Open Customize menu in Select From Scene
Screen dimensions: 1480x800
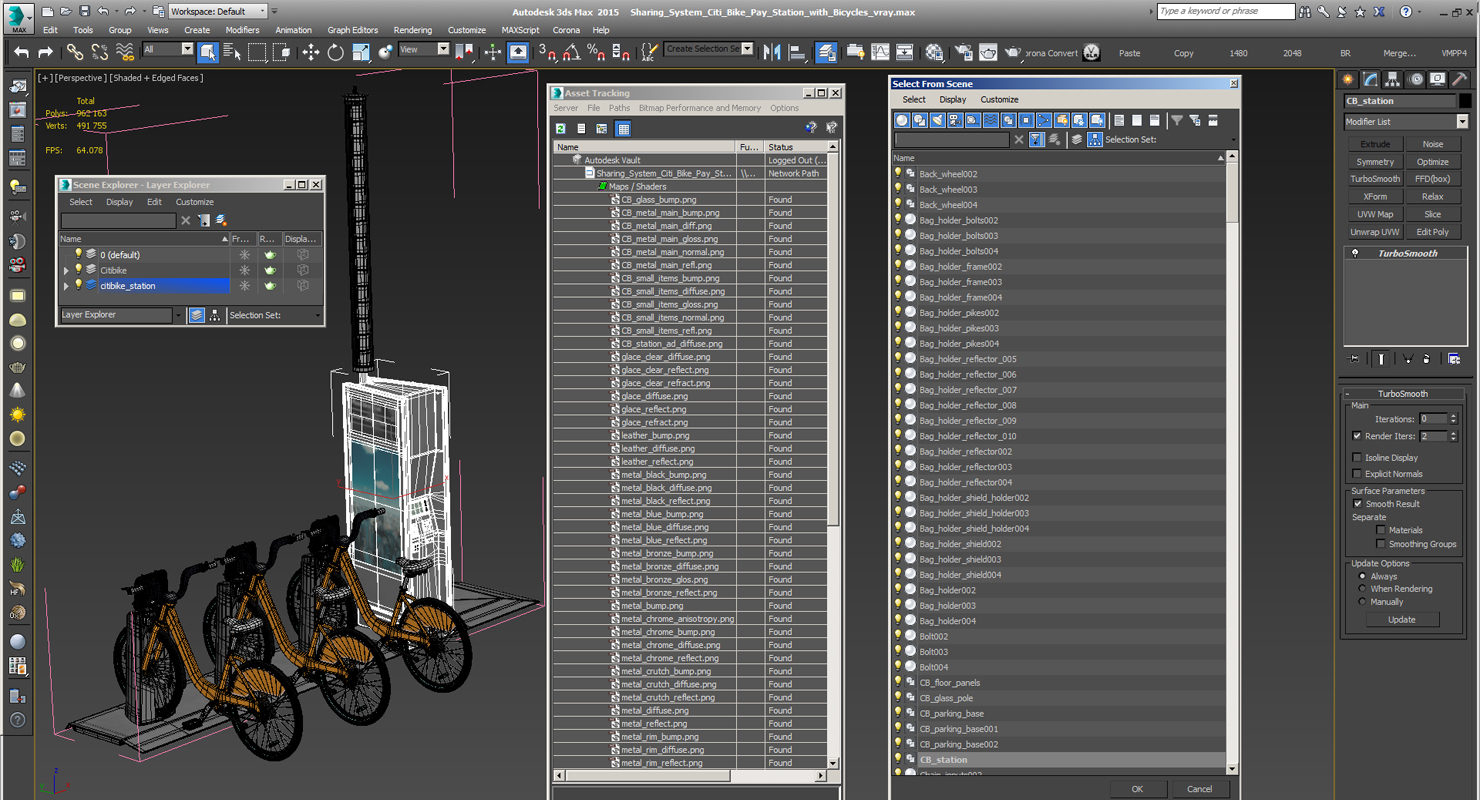coord(999,100)
